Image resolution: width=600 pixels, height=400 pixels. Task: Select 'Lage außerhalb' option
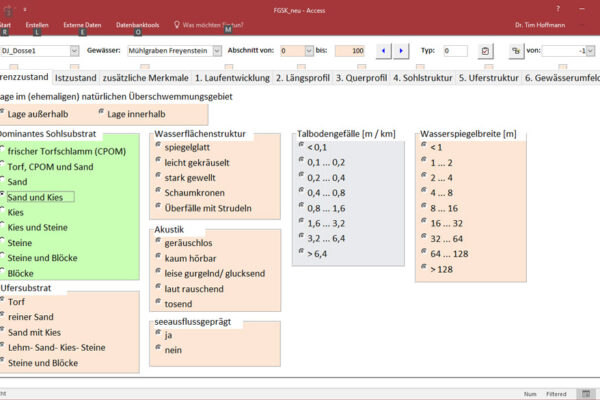pyautogui.click(x=34, y=114)
